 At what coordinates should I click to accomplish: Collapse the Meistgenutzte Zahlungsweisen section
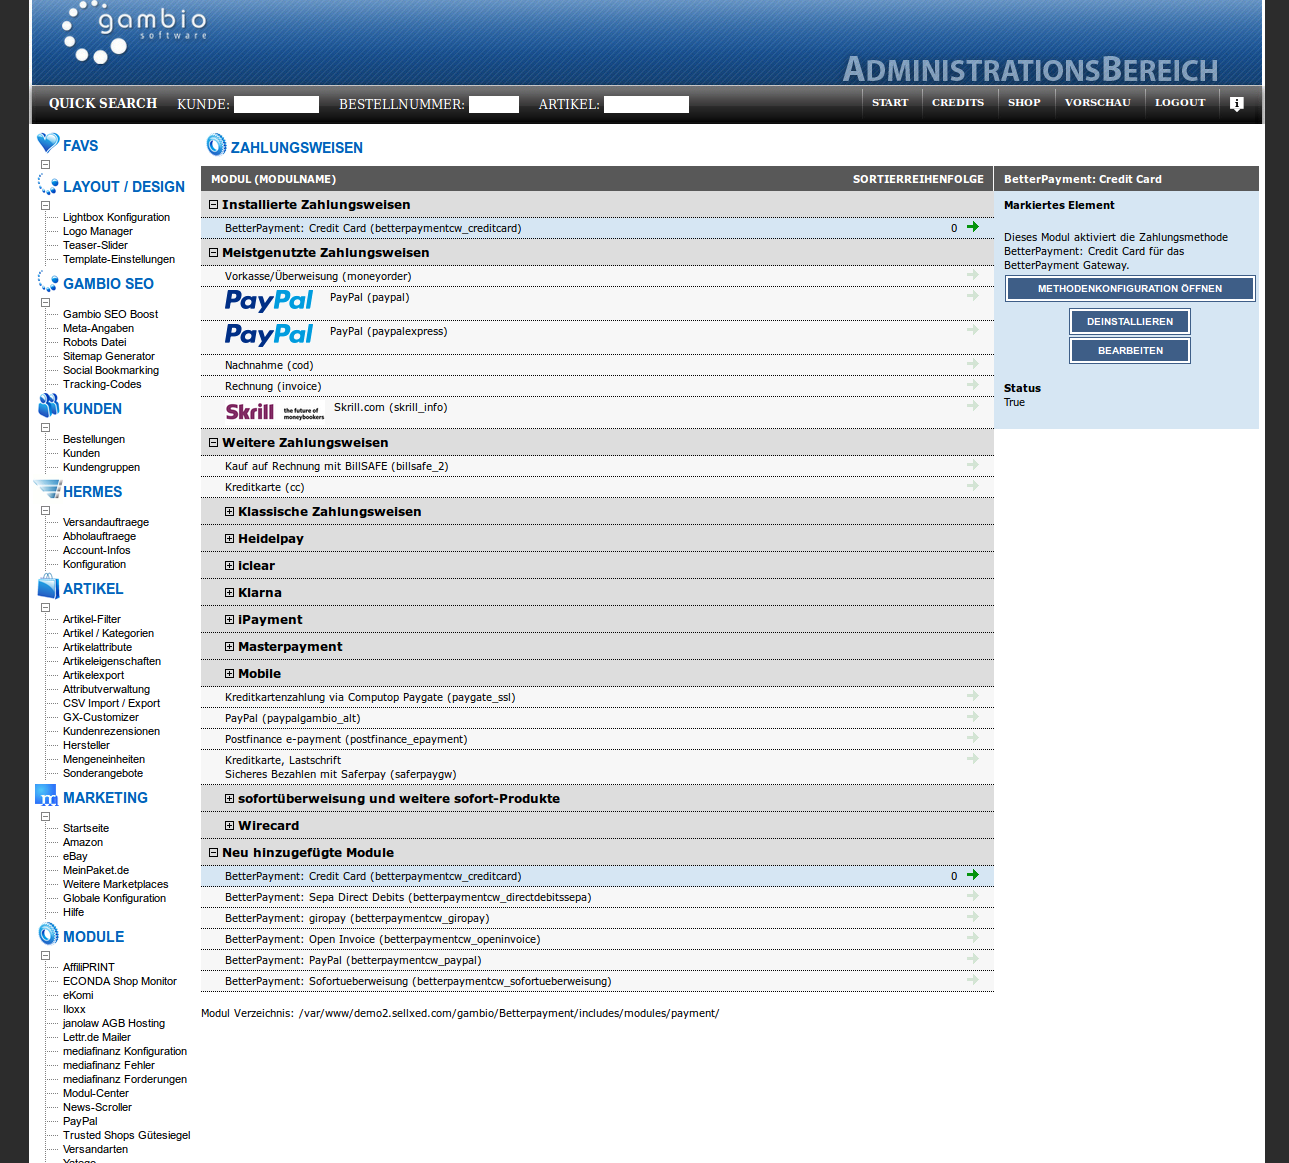[x=213, y=253]
